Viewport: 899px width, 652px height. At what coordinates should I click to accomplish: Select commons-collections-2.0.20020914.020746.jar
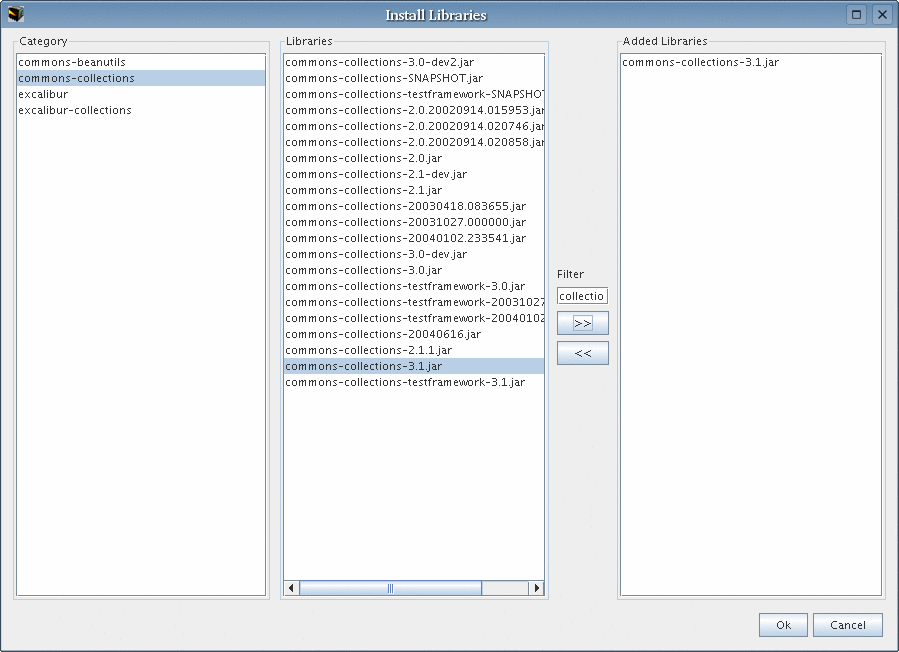413,126
